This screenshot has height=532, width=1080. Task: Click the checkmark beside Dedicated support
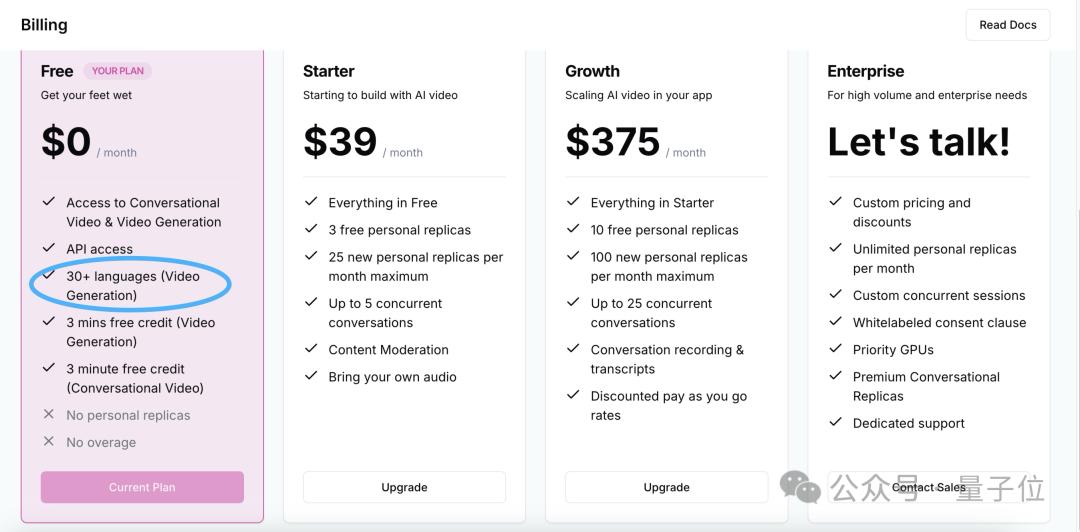pyautogui.click(x=835, y=422)
